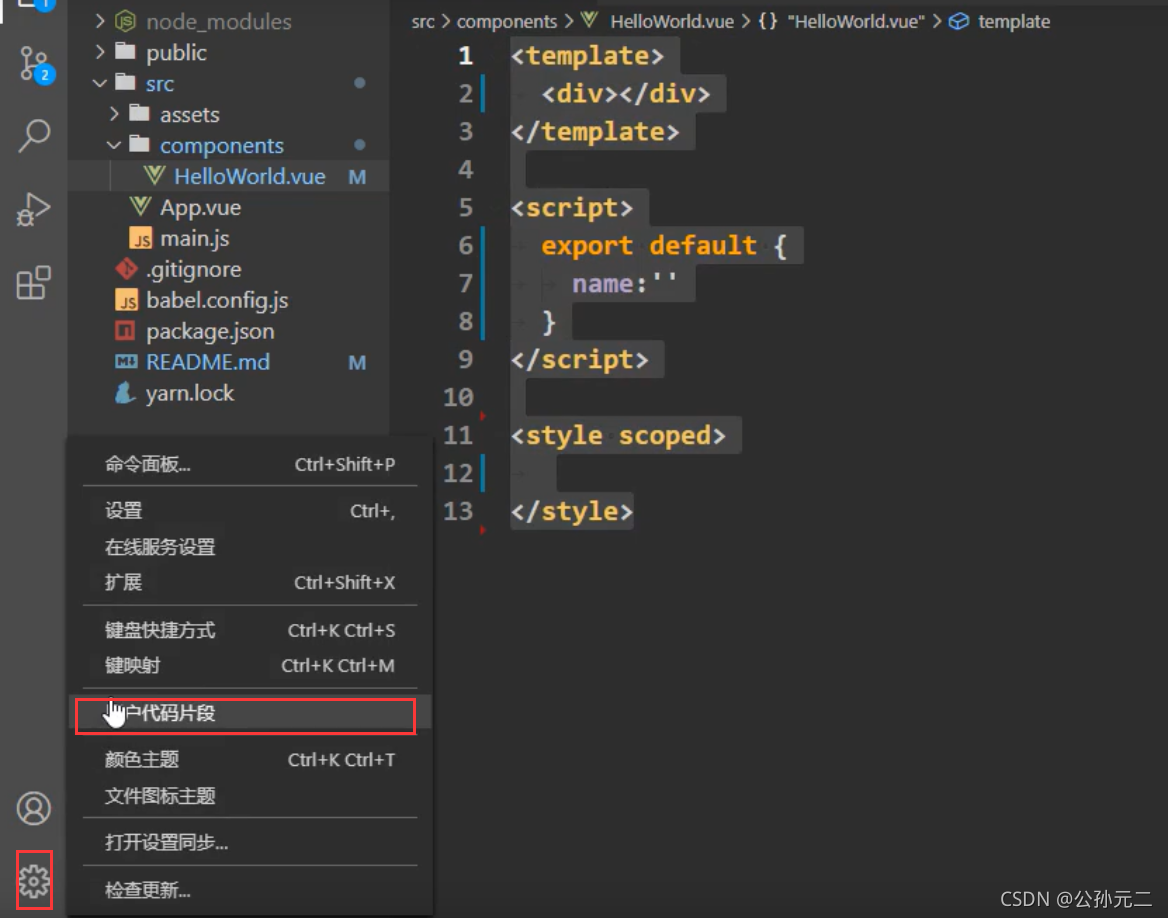Image resolution: width=1168 pixels, height=918 pixels.
Task: Select HelloWorld.vue in the explorer tree
Action: [229, 177]
